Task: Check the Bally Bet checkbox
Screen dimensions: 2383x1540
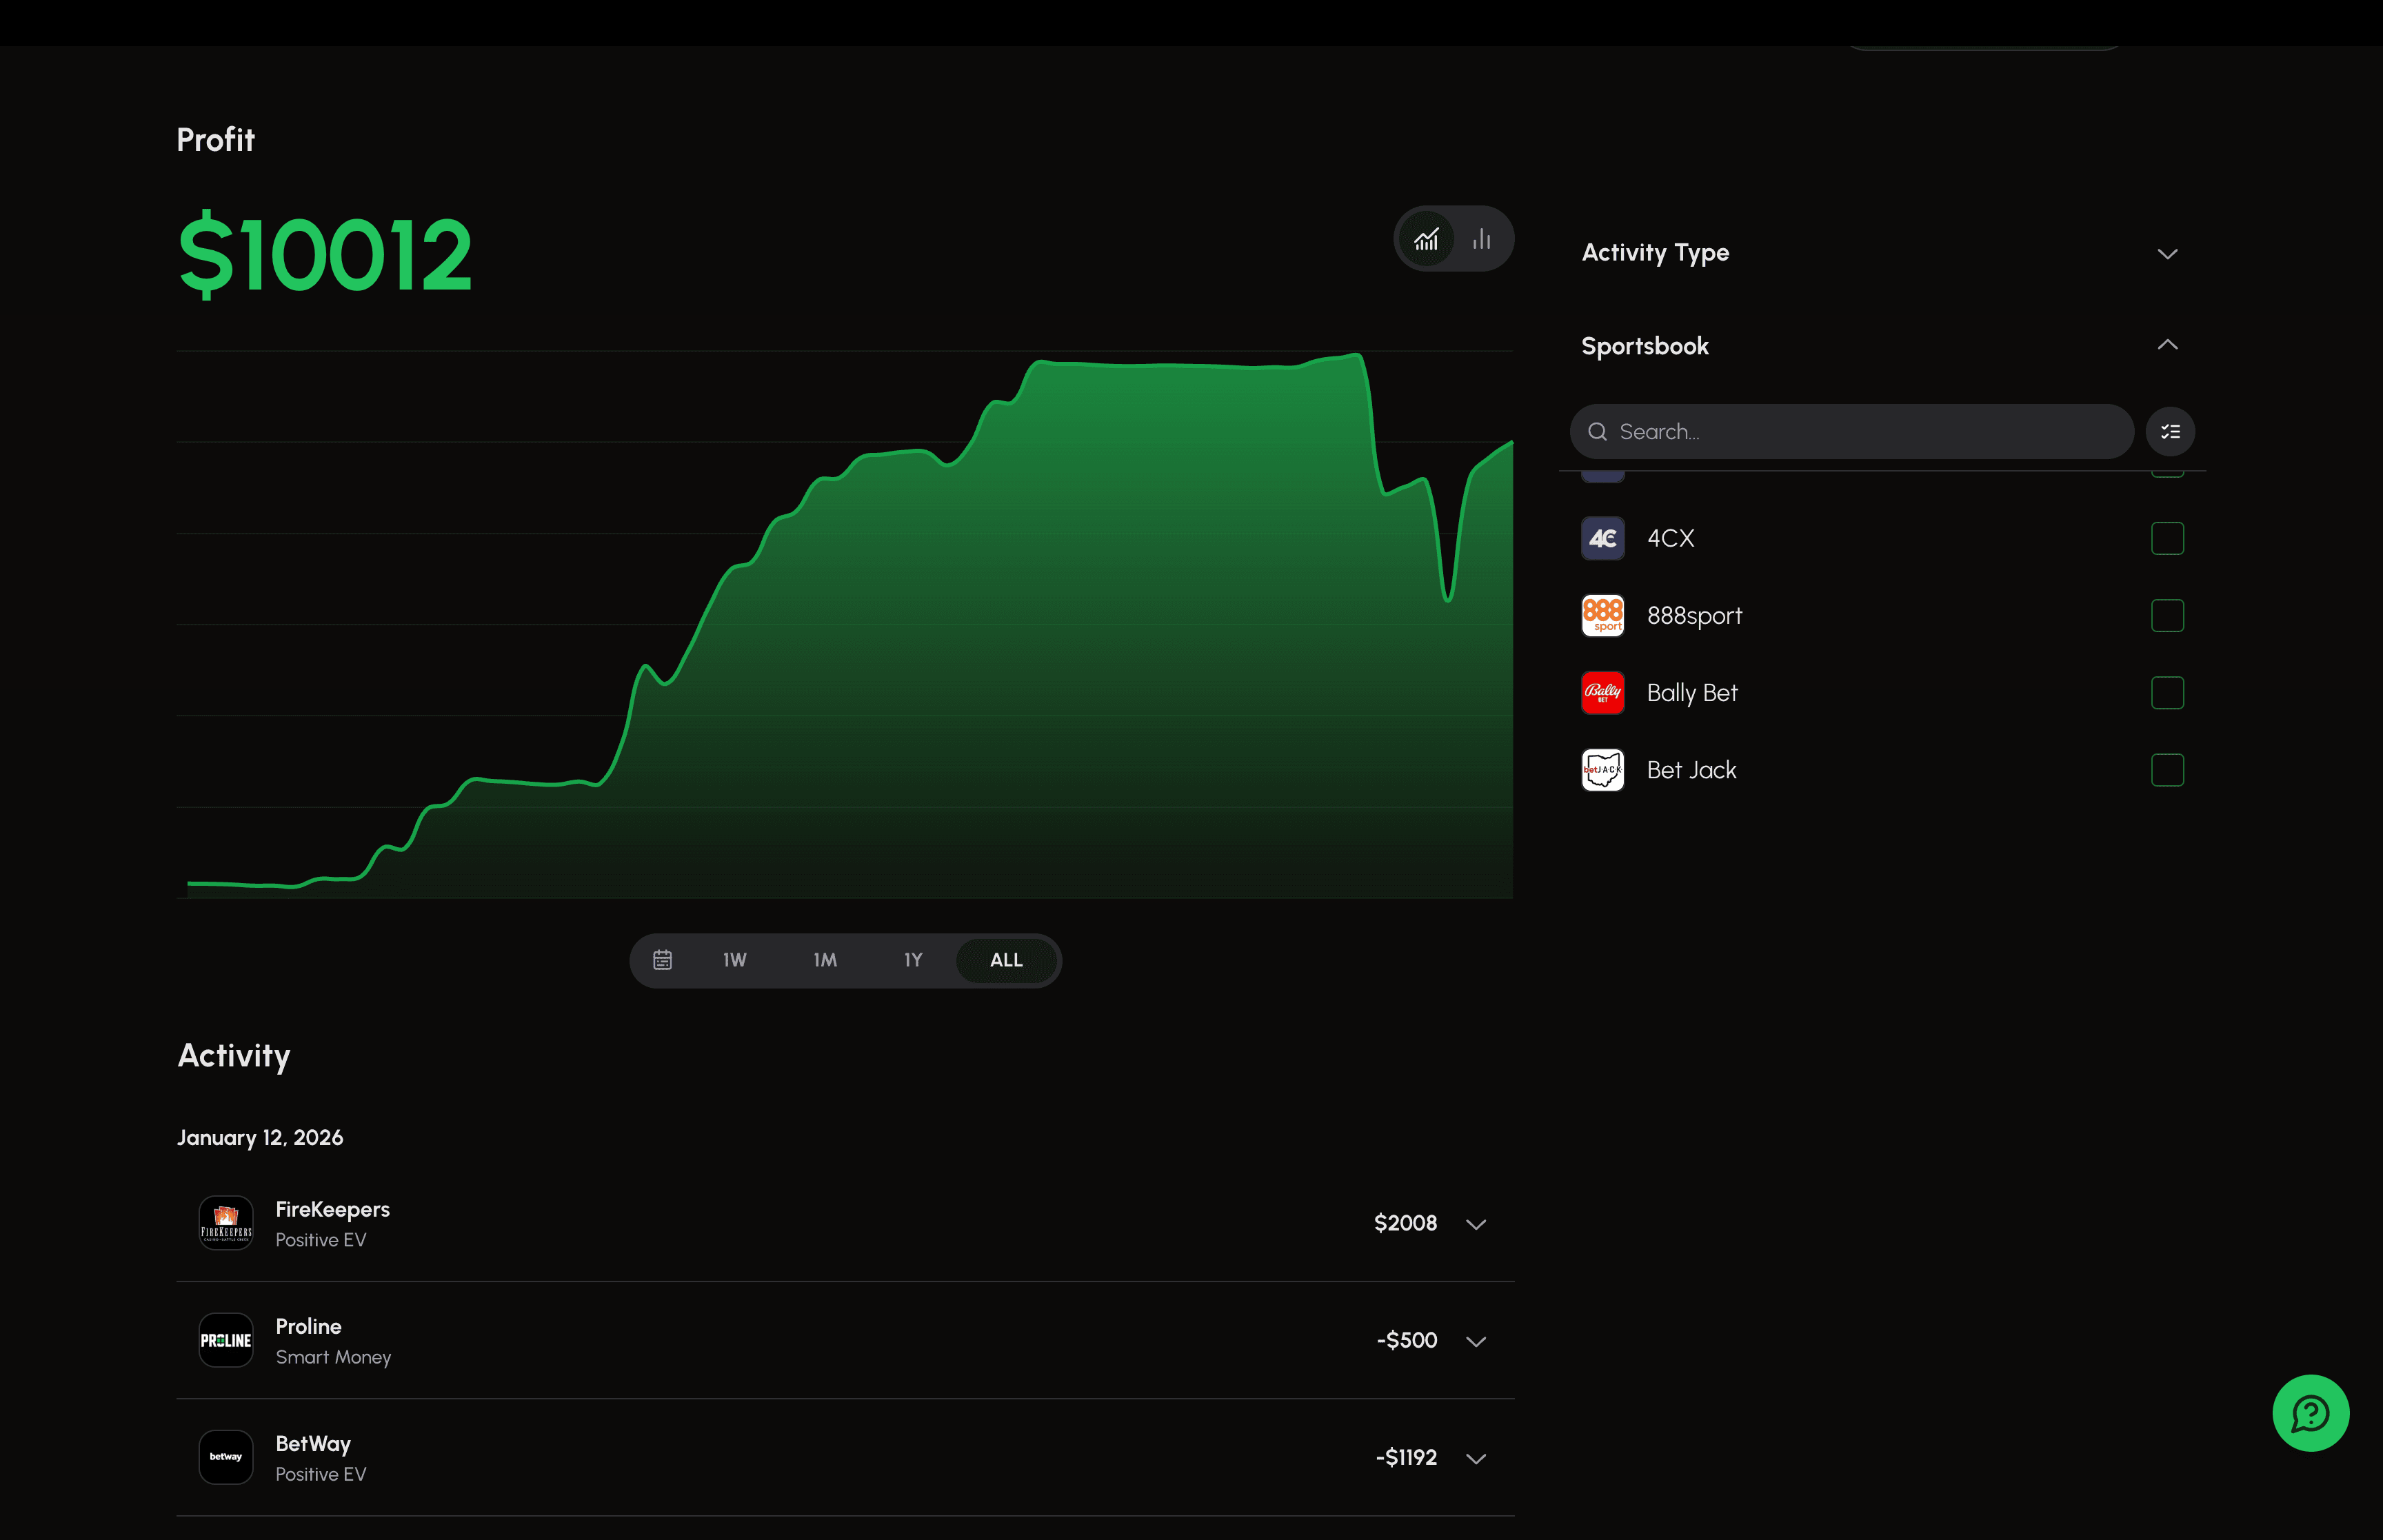Action: point(2167,692)
